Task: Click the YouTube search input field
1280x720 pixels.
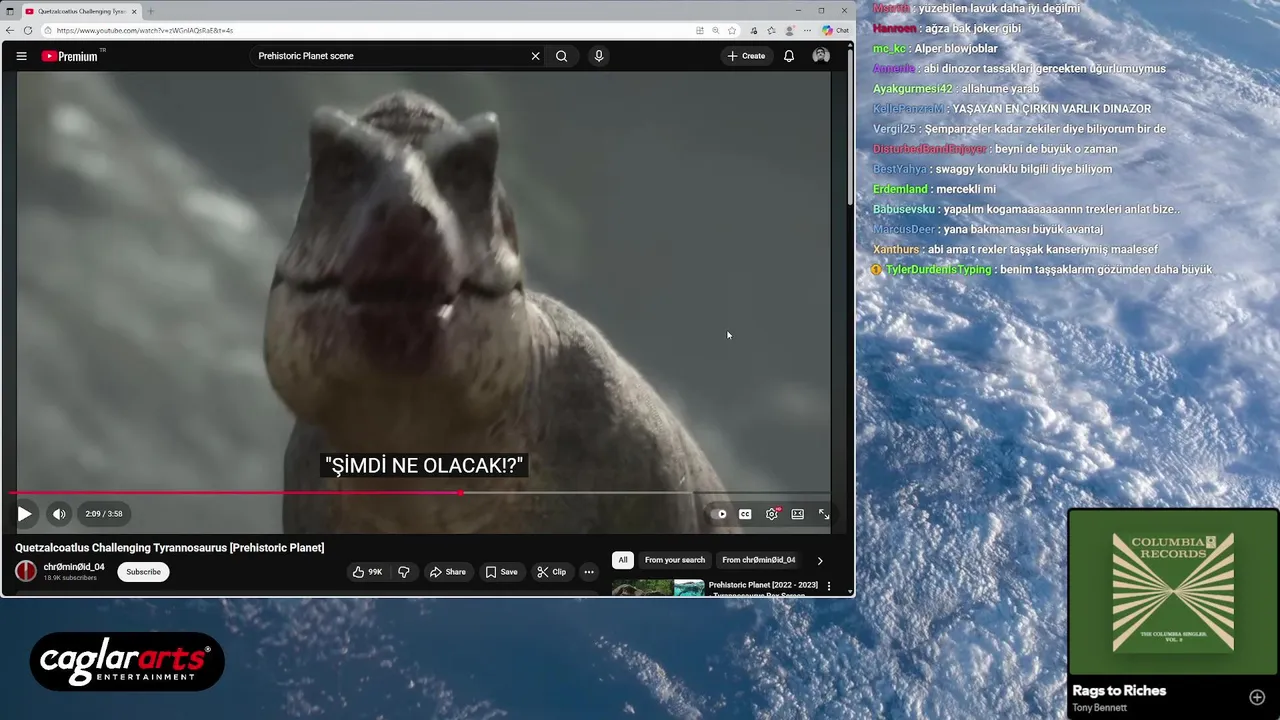Action: 390,56
